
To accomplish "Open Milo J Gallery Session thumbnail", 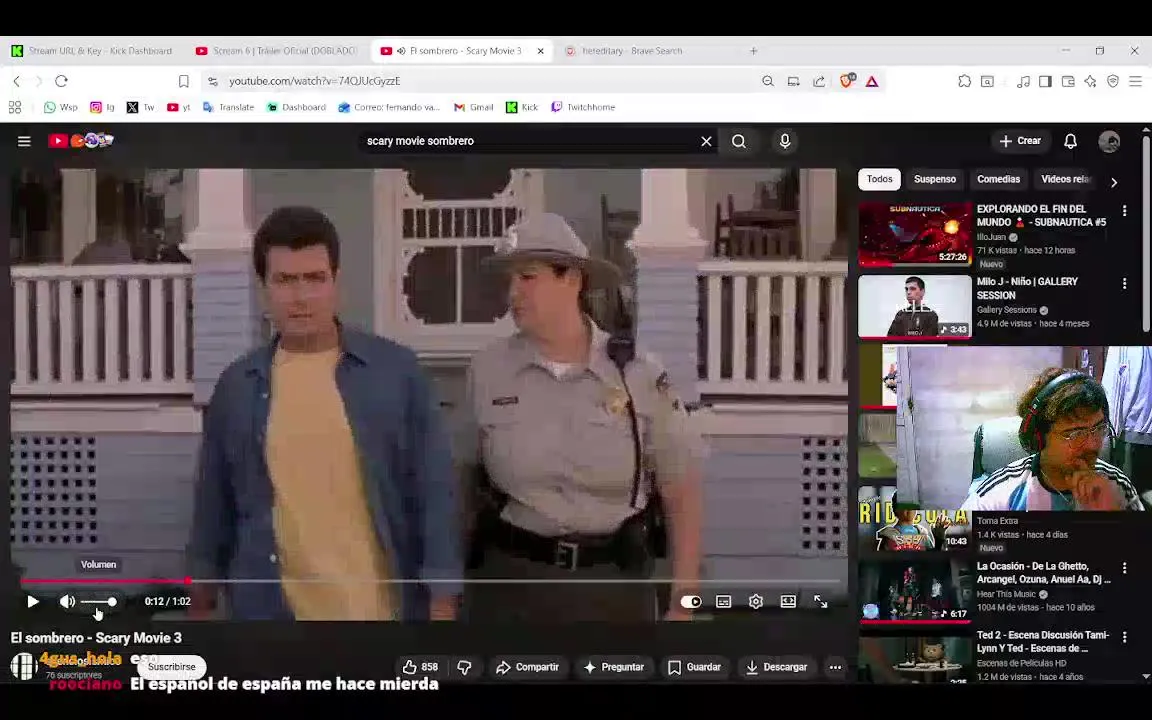I will pyautogui.click(x=915, y=306).
